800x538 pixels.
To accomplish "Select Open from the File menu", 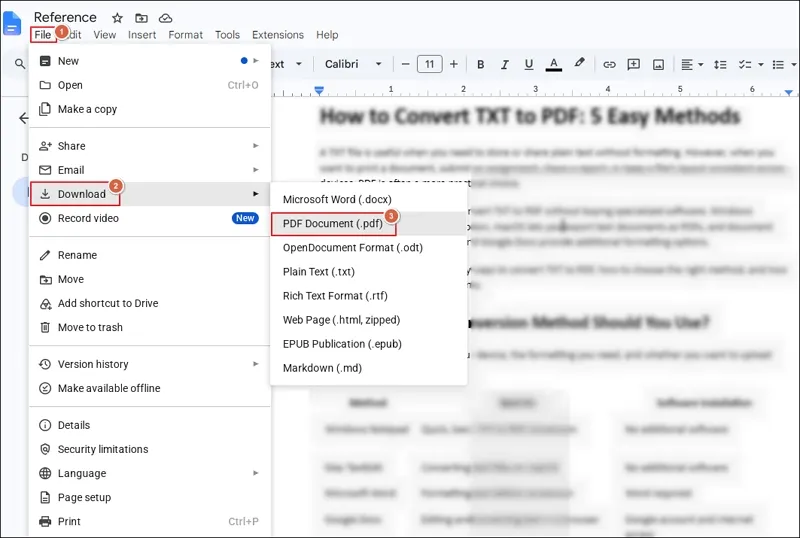I will [149, 85].
